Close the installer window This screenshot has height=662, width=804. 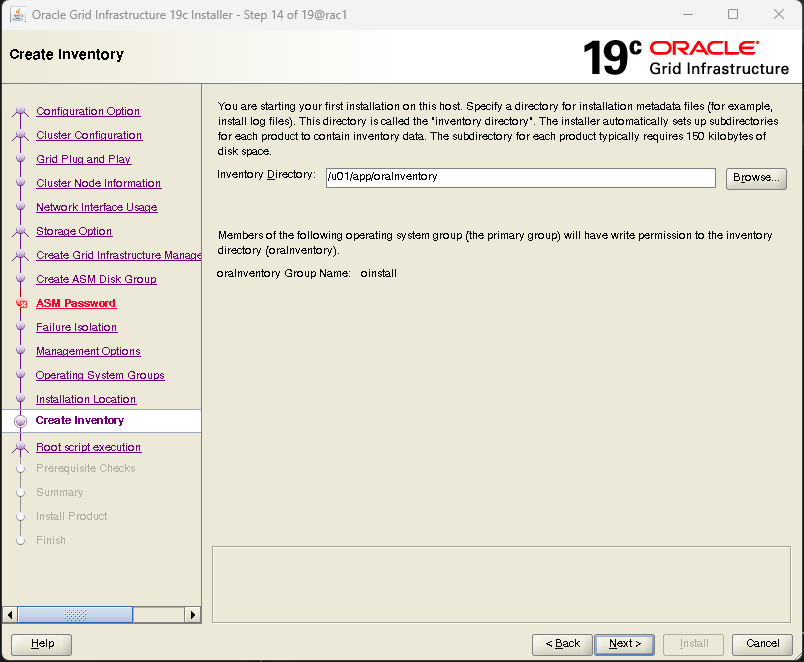(x=779, y=14)
